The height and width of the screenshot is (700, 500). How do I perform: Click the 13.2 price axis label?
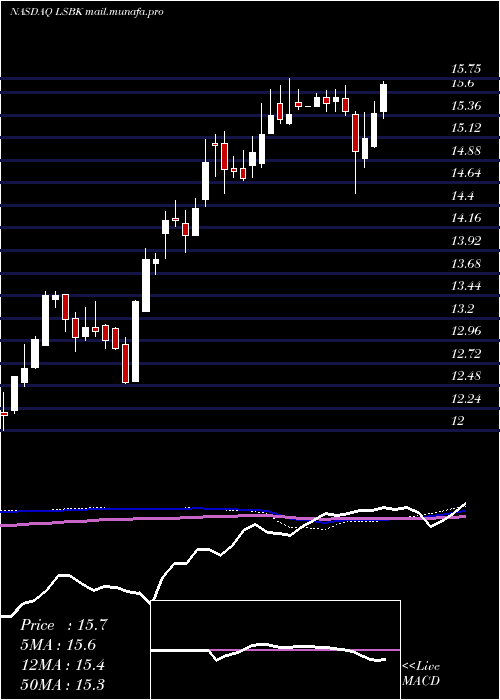pyautogui.click(x=462, y=308)
